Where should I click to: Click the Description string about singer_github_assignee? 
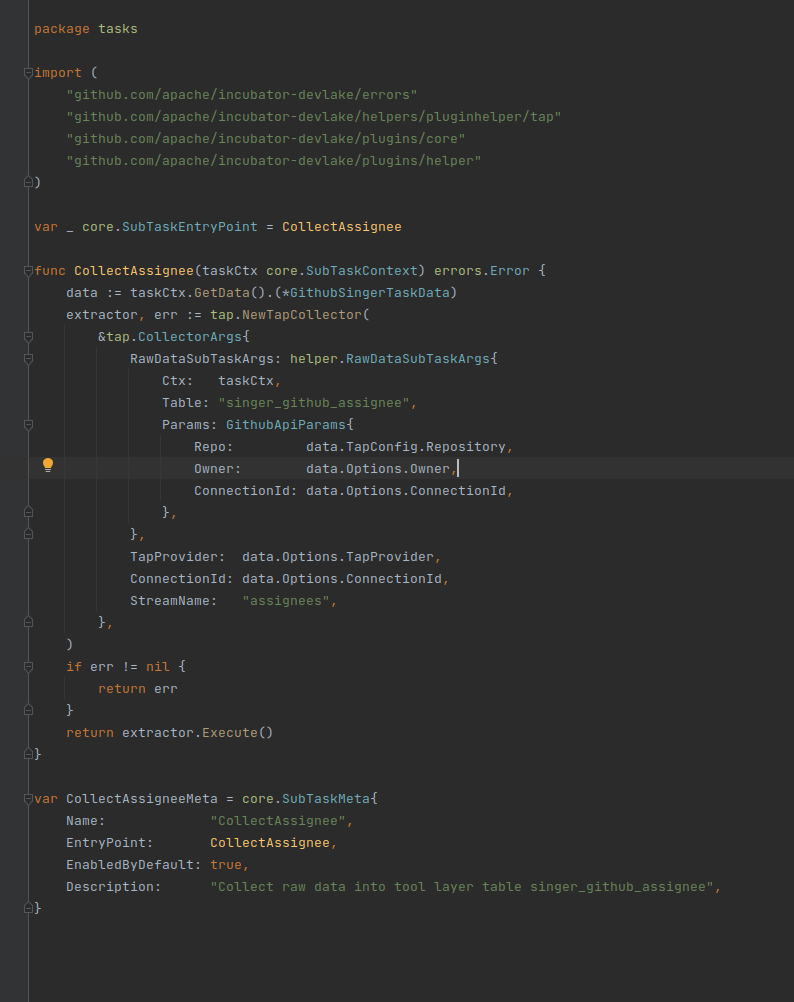462,887
